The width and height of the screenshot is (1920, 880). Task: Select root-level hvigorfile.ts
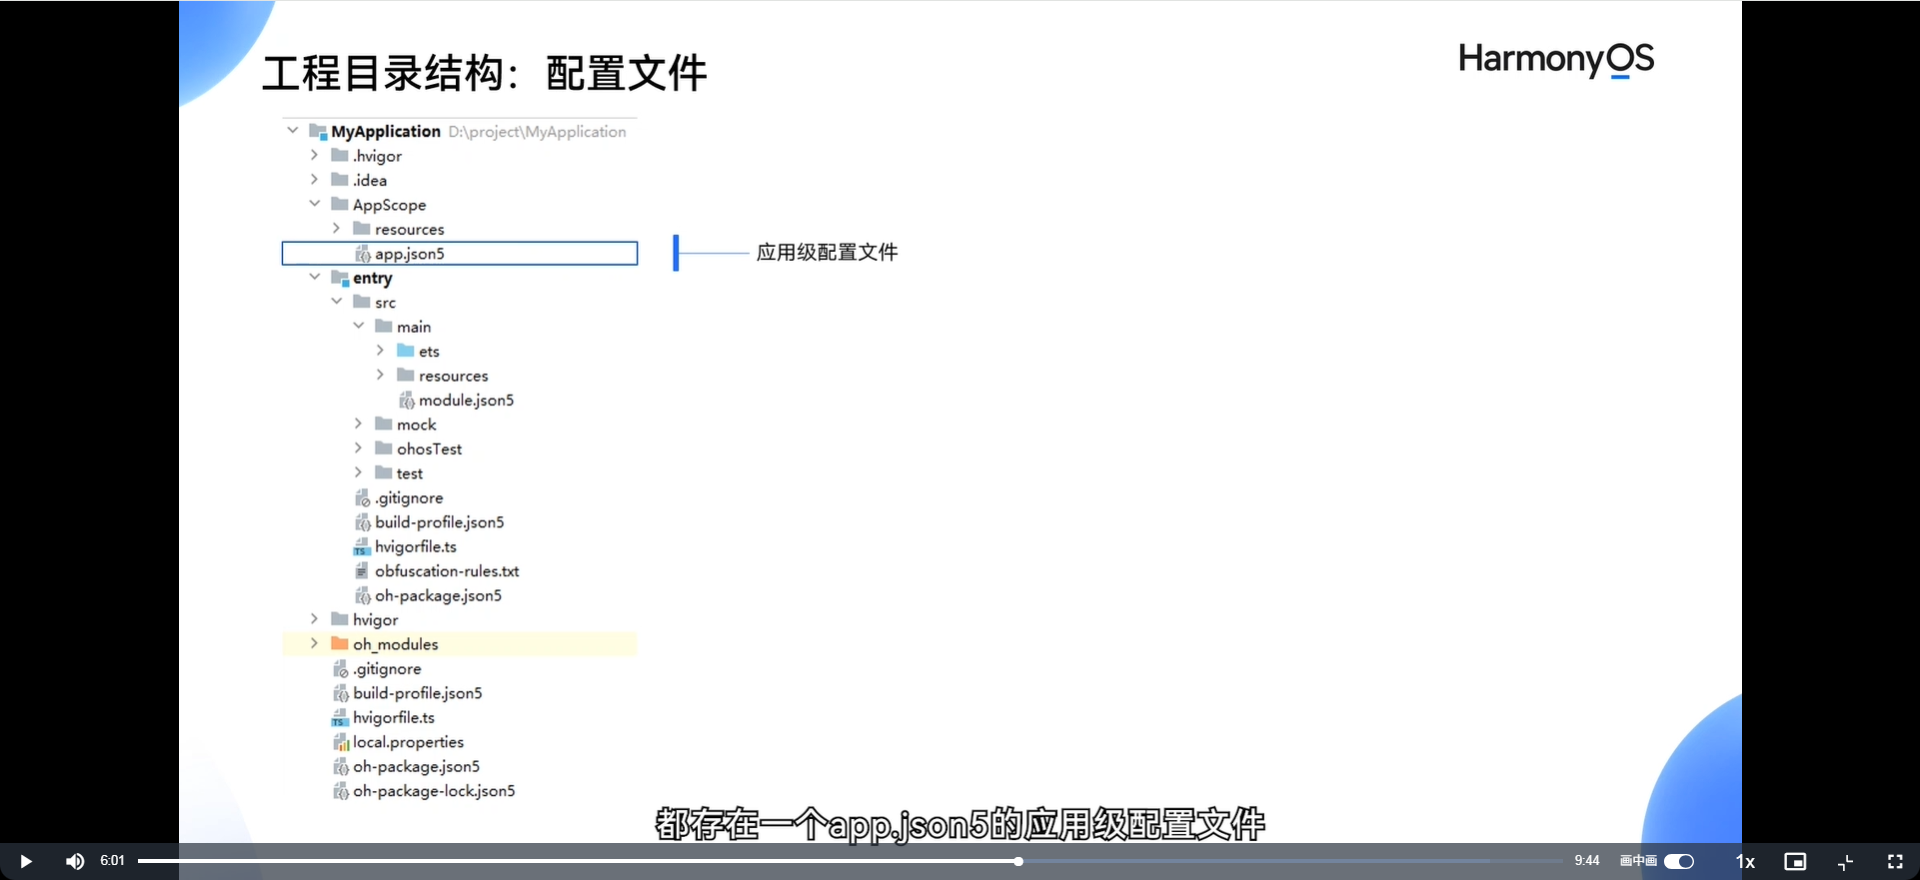tap(394, 718)
